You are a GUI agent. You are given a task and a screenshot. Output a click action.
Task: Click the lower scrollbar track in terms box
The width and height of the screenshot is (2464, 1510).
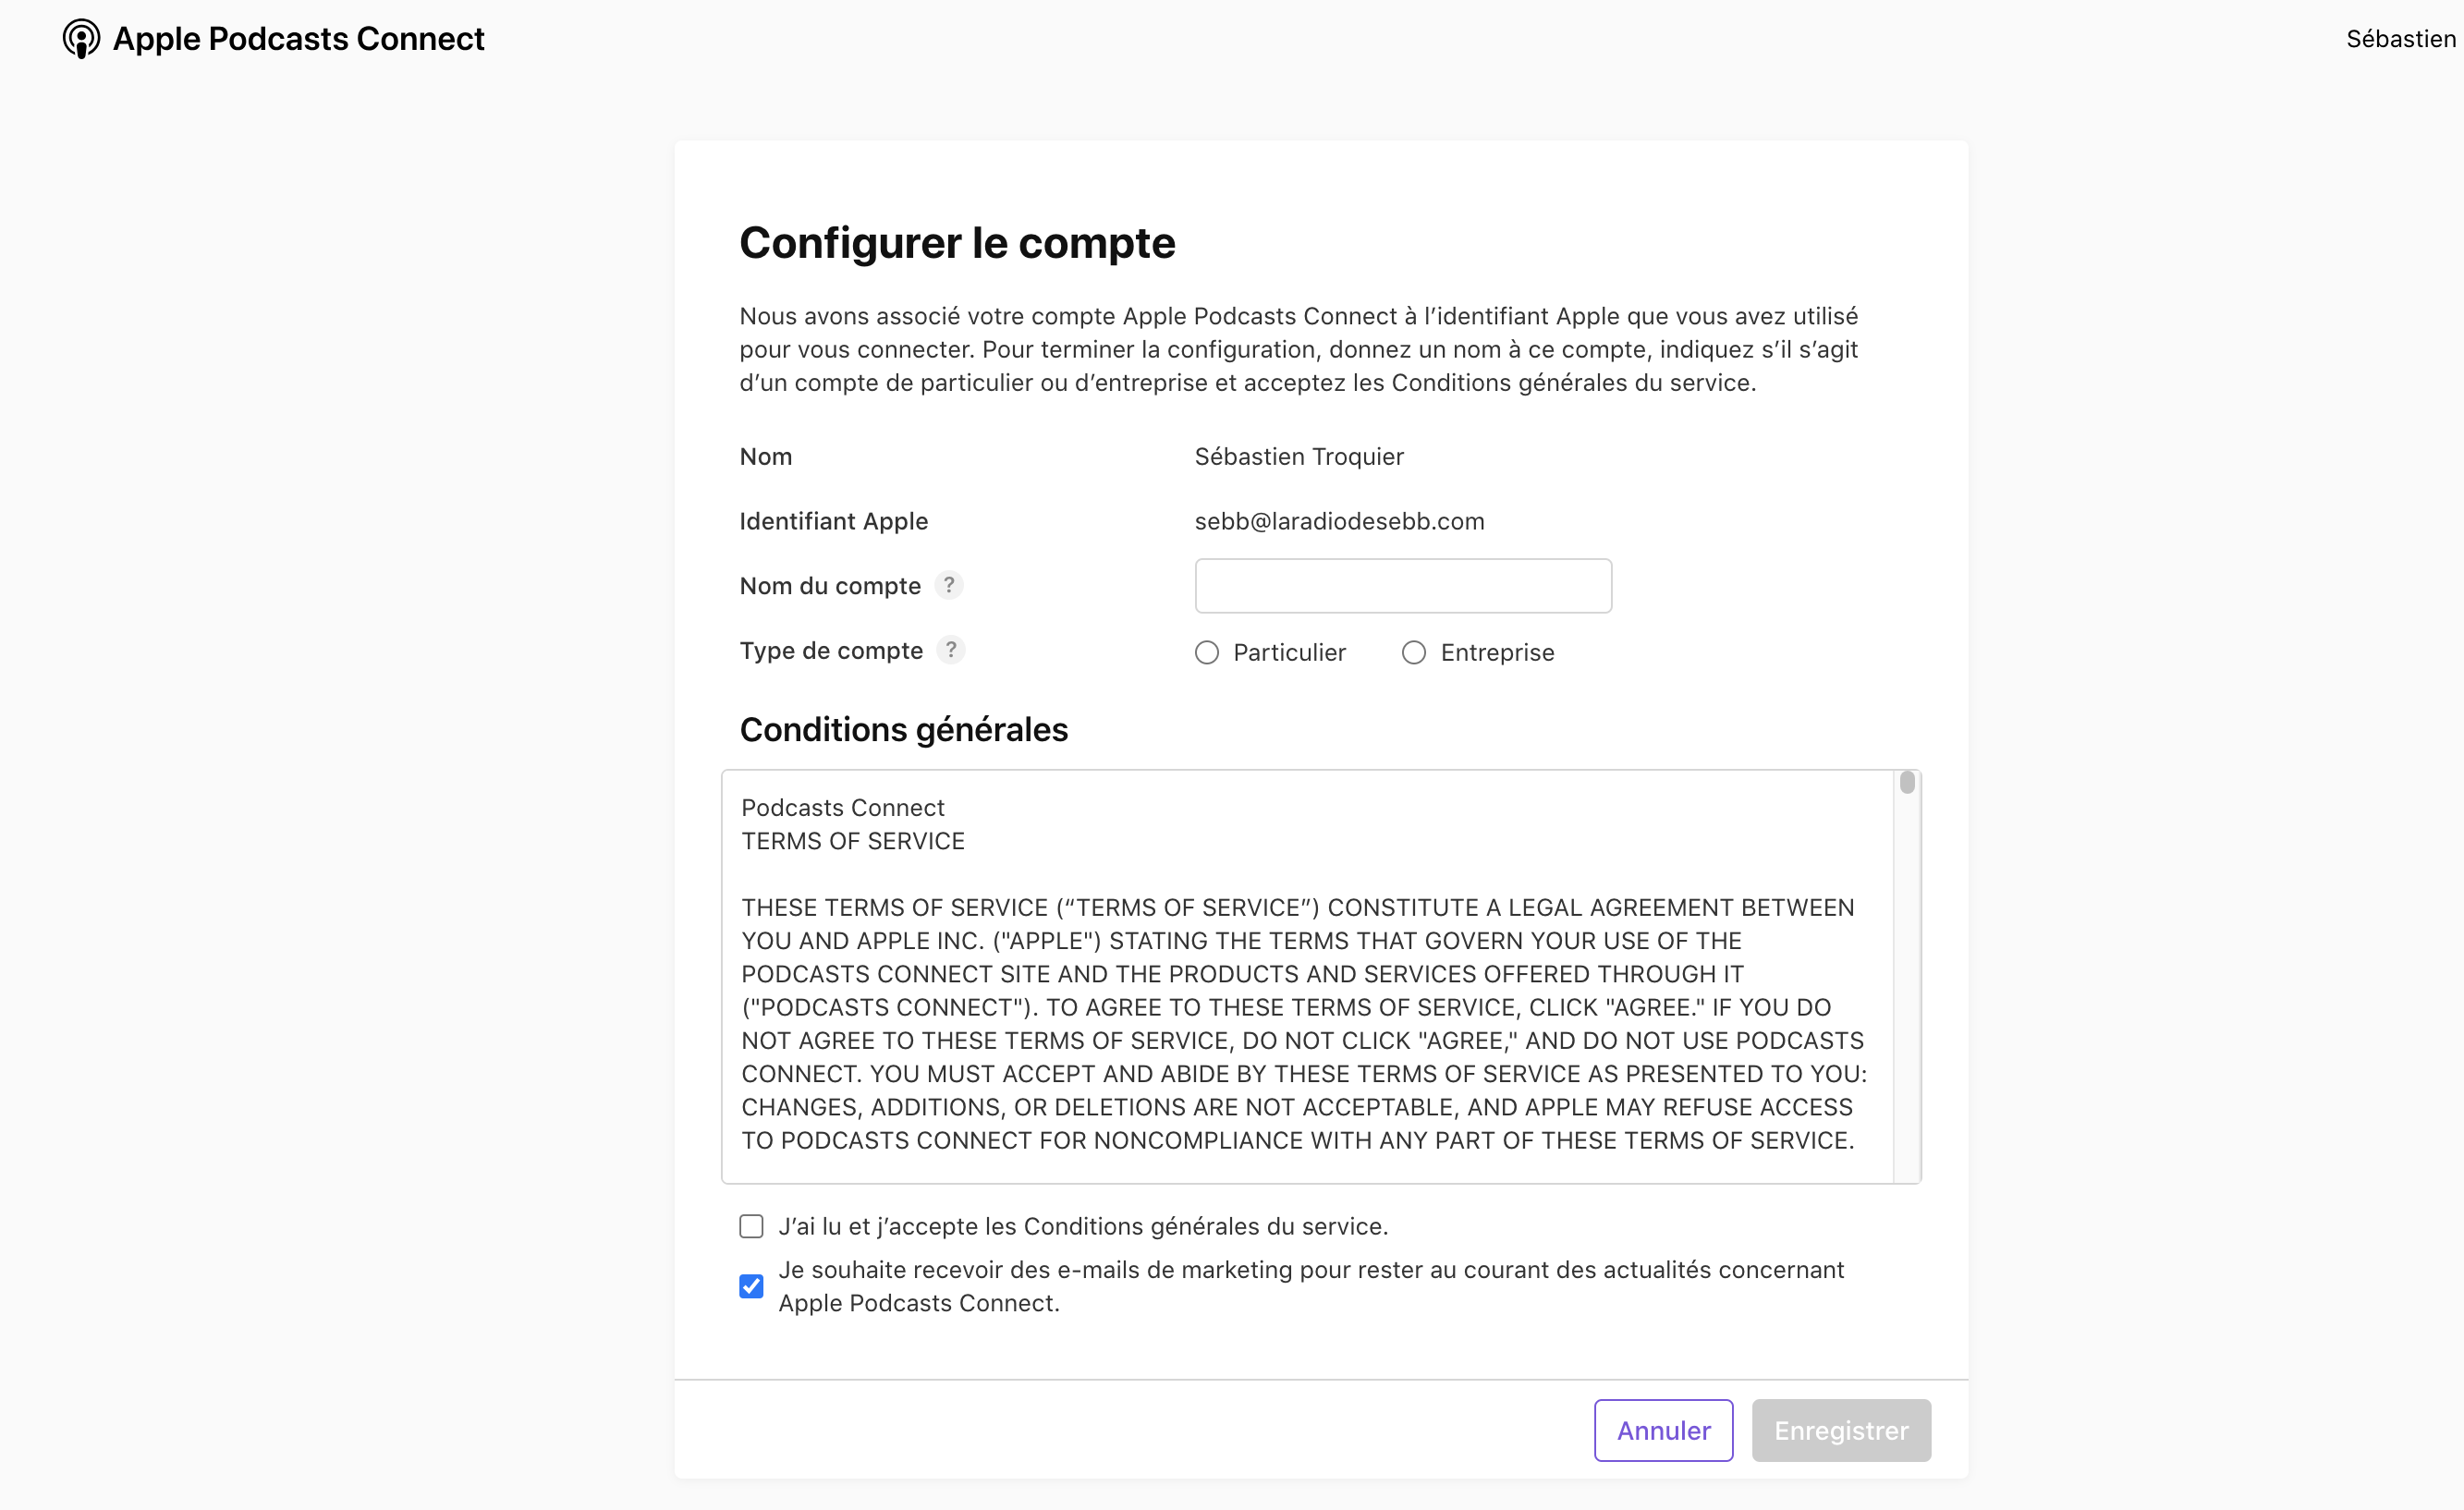tap(1907, 1050)
